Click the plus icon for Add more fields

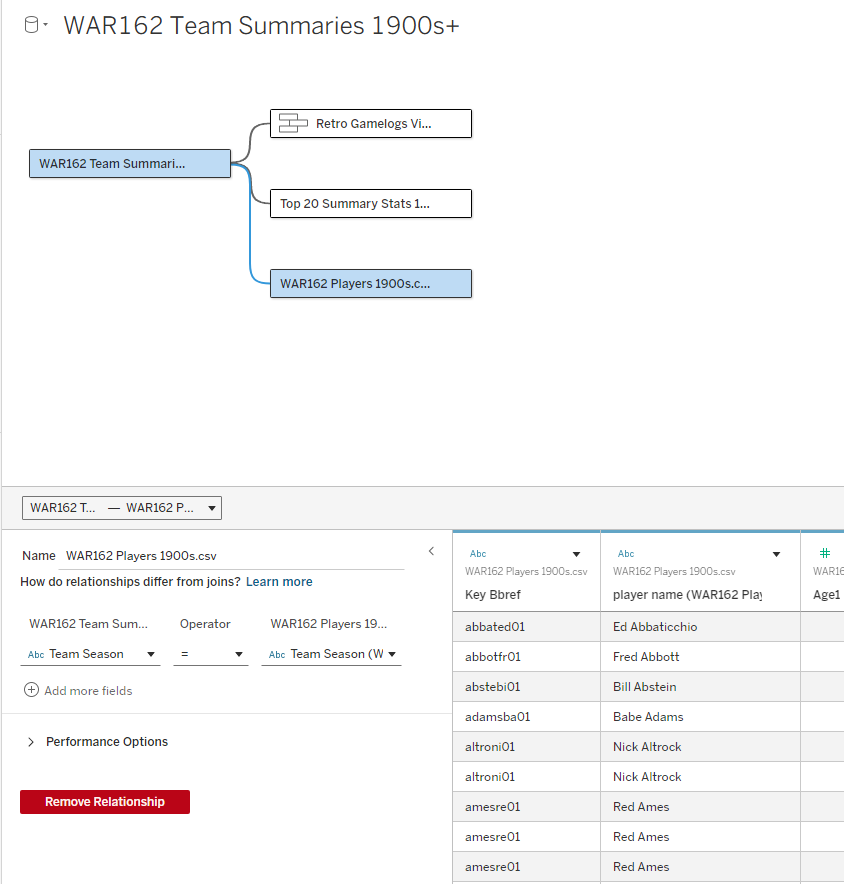click(31, 691)
